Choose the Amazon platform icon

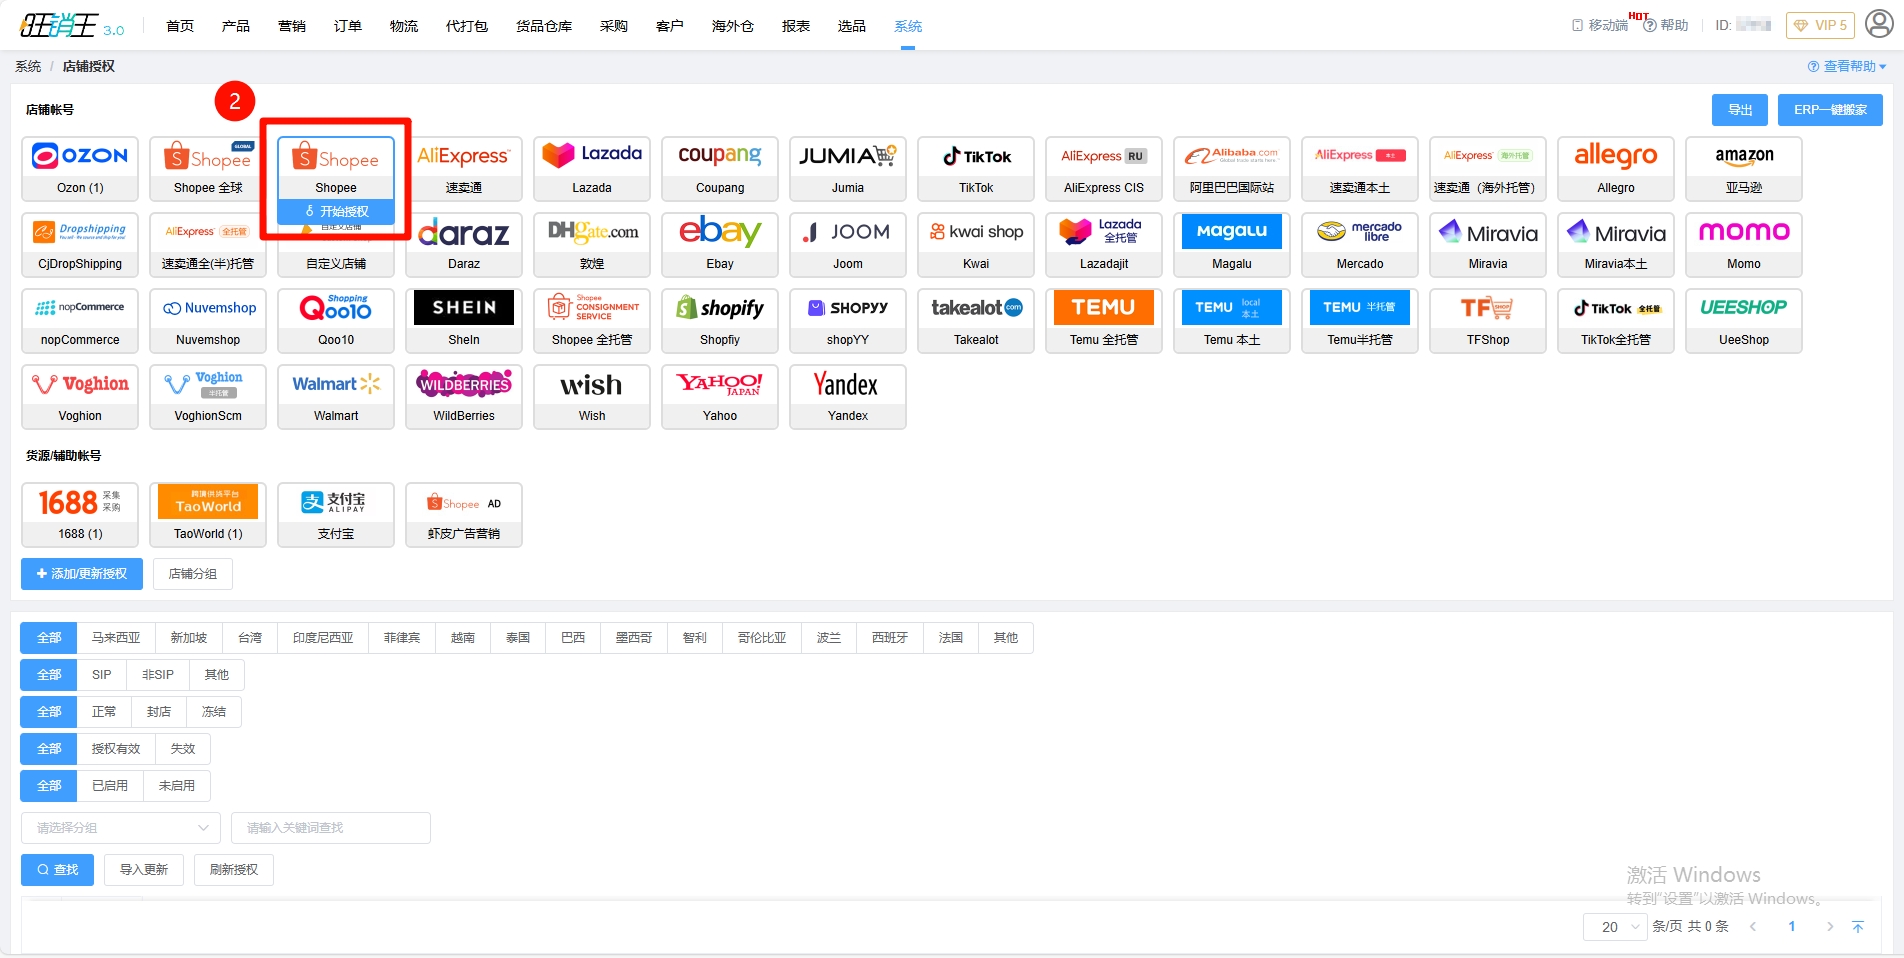point(1743,168)
